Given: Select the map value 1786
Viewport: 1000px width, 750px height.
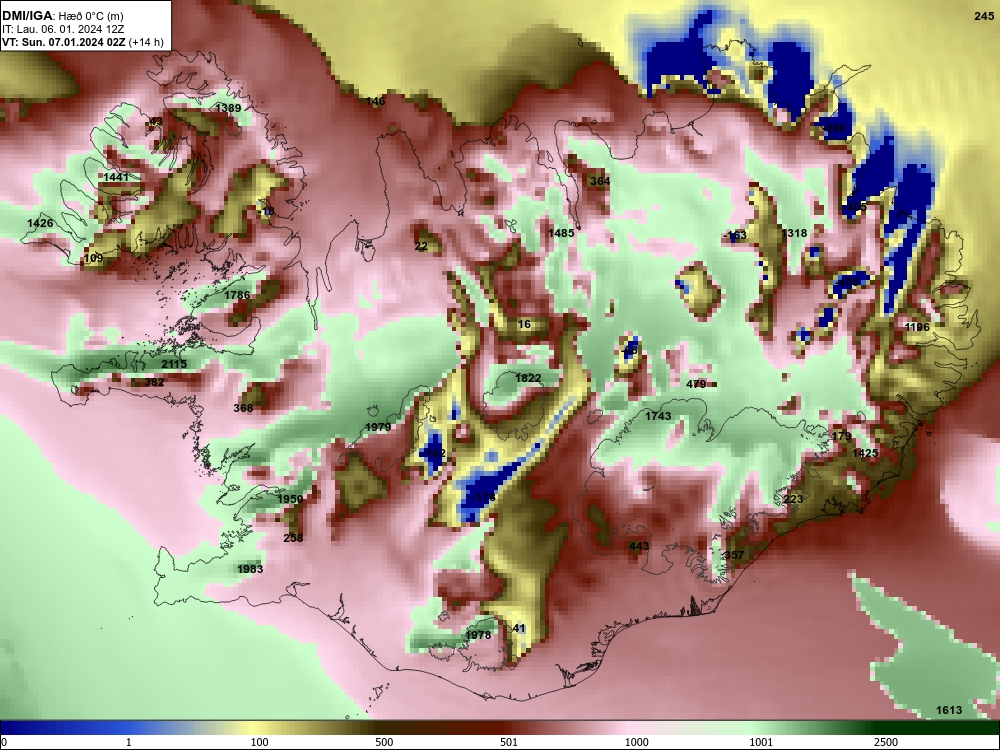Looking at the screenshot, I should 237,295.
